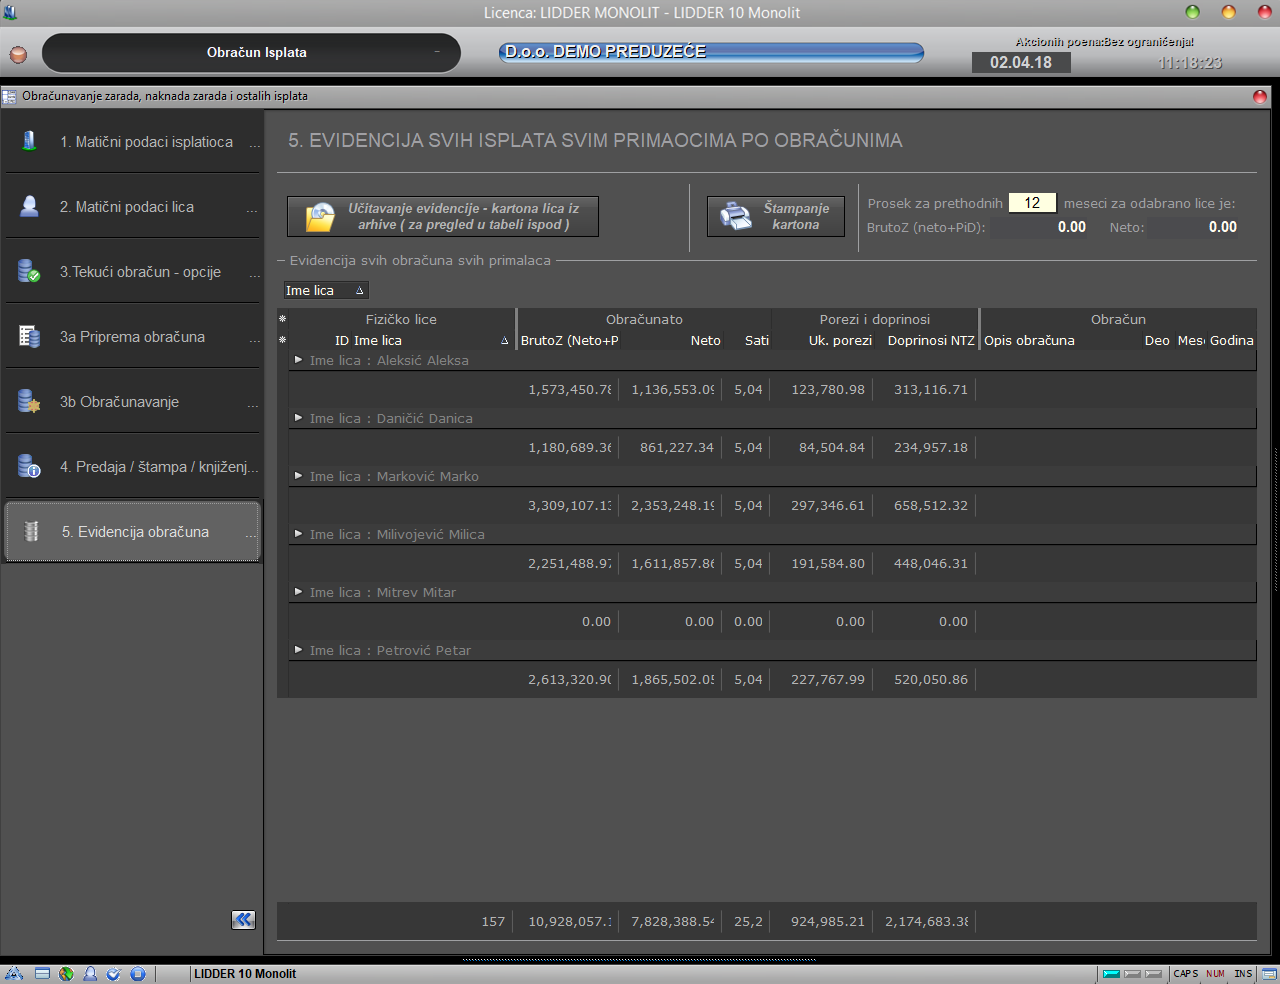This screenshot has height=984, width=1280.
Task: Expand the Mitrev Mitar group row
Action: pyautogui.click(x=298, y=592)
